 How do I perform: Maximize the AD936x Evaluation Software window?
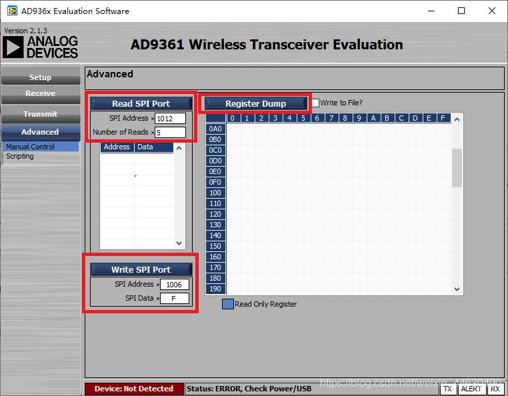[461, 11]
